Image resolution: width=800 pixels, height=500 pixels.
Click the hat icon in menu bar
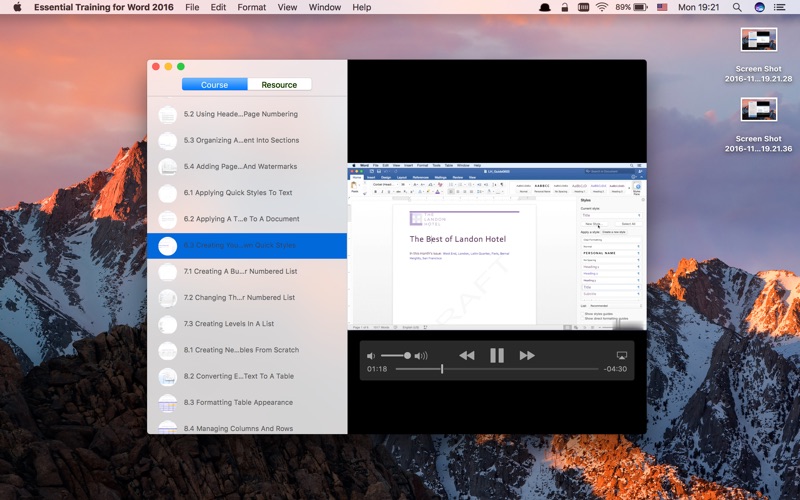[545, 7]
